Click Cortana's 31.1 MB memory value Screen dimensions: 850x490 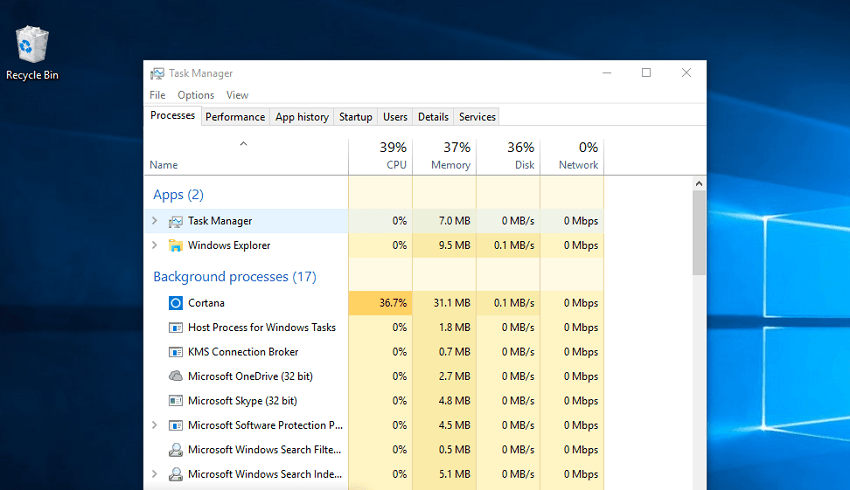point(452,303)
